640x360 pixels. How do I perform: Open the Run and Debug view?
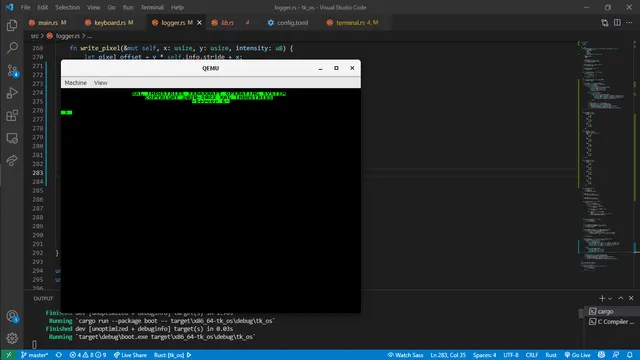coord(12,93)
